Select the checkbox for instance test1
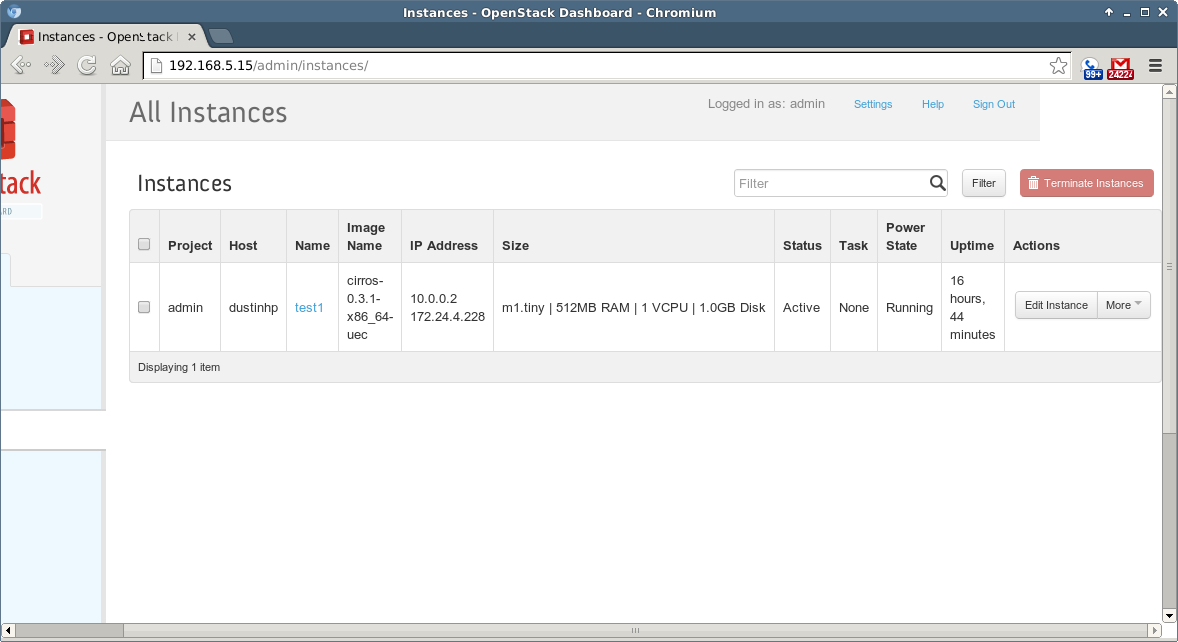 click(x=144, y=307)
